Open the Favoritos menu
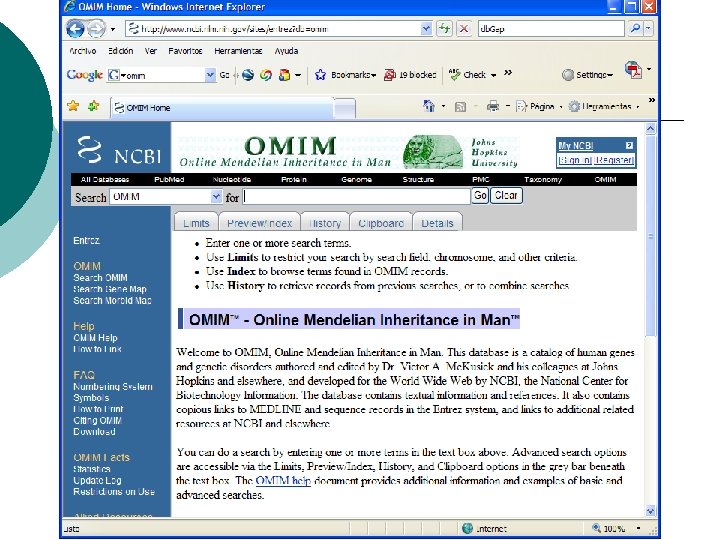Viewport: 720px width, 540px height. pos(185,51)
